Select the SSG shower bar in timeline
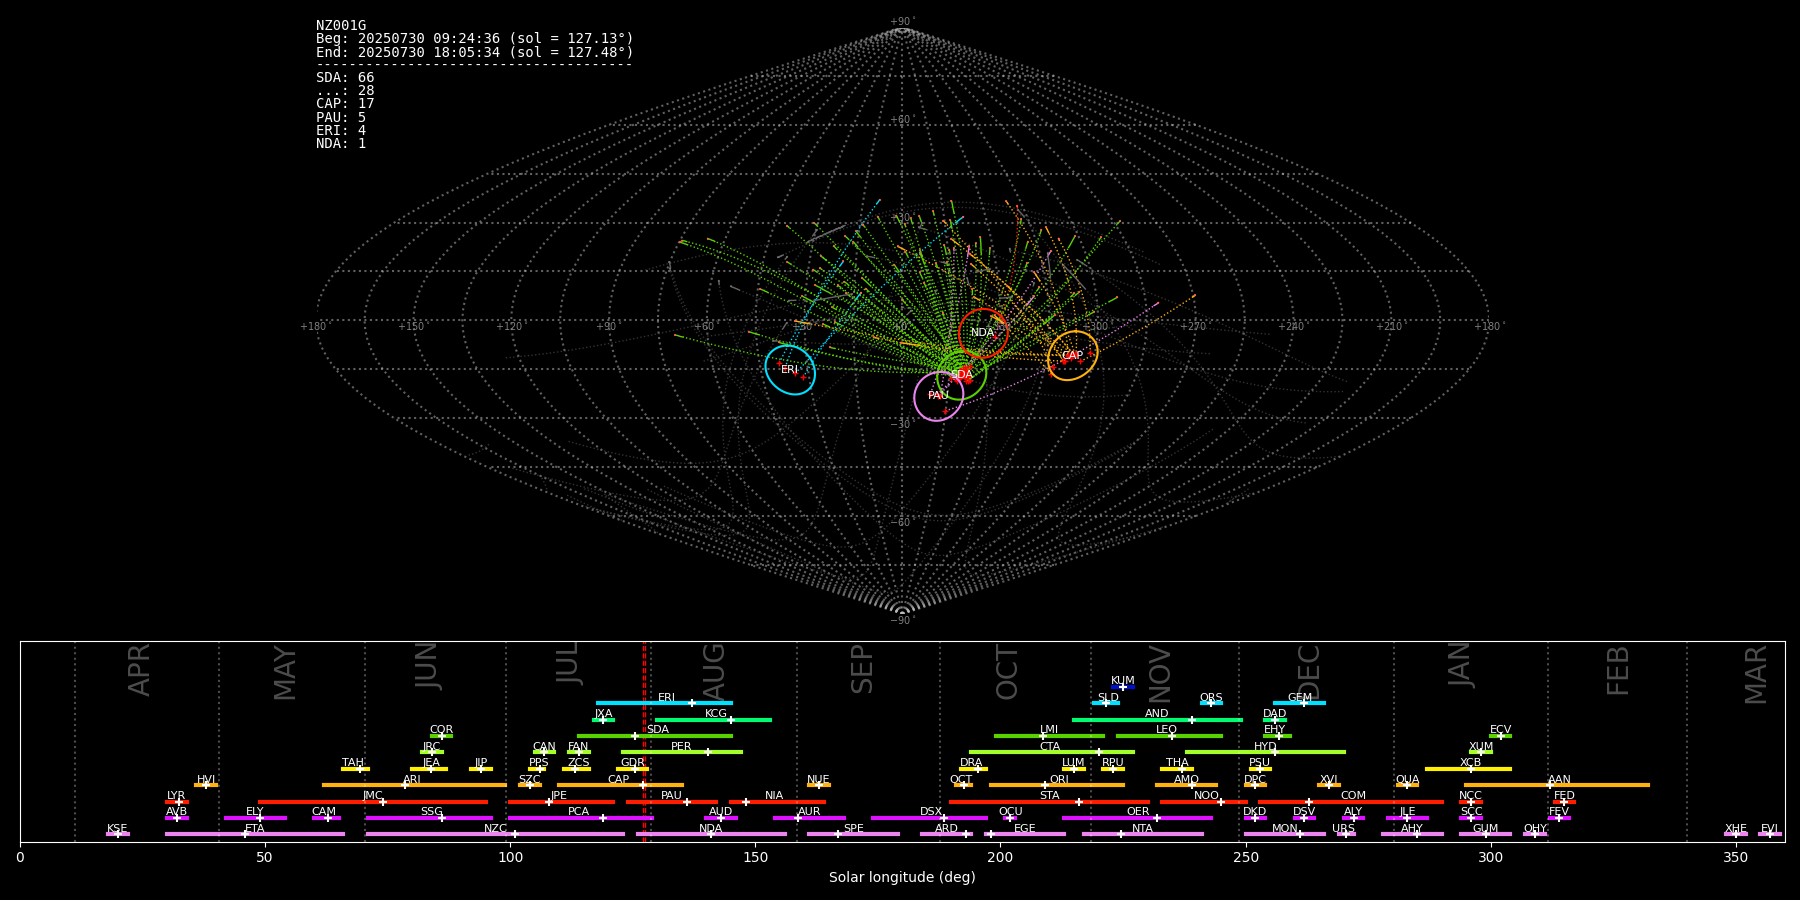Screen dimensions: 1800x900 pyautogui.click(x=429, y=818)
